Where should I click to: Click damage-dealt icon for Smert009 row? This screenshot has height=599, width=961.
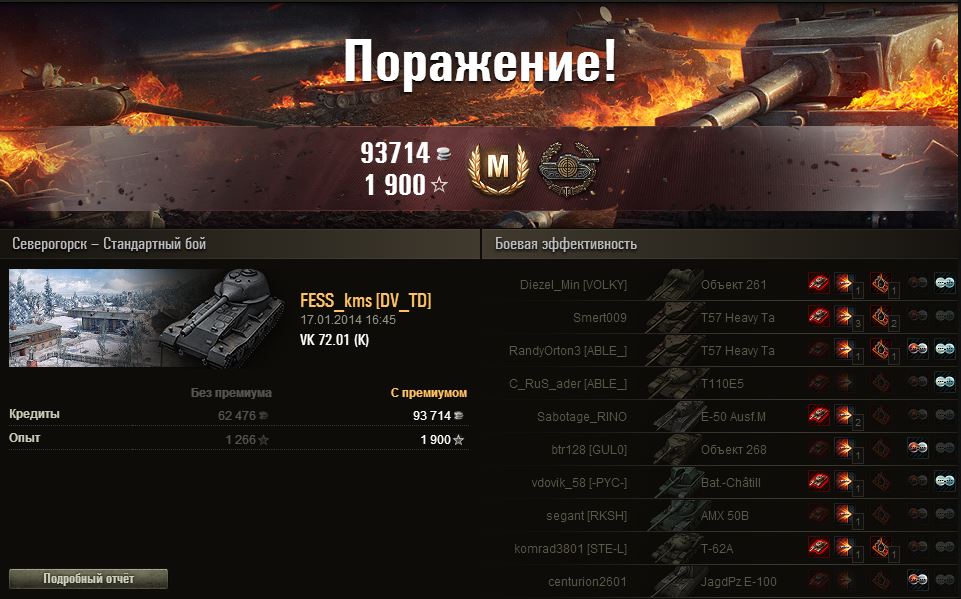[x=845, y=316]
